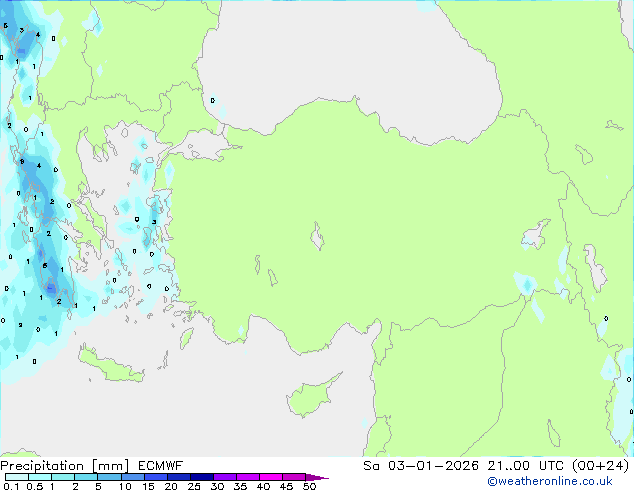The width and height of the screenshot is (634, 490).
Task: Click the forecast offset '(00+24)'
Action: tap(600, 466)
